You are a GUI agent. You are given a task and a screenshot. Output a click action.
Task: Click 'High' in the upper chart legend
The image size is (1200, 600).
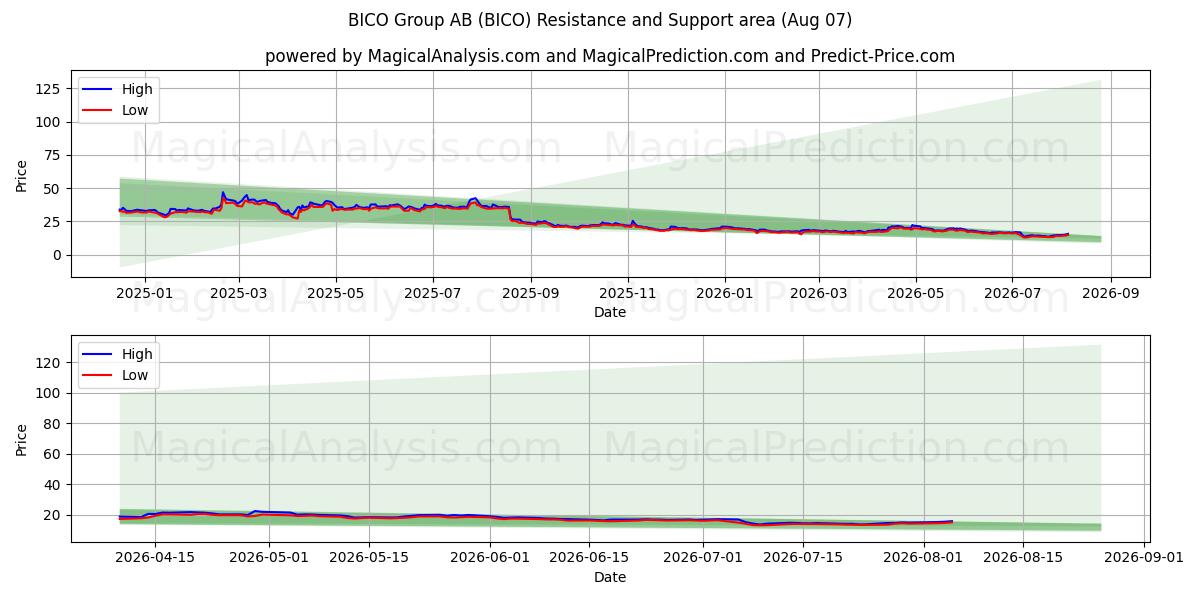pos(137,89)
